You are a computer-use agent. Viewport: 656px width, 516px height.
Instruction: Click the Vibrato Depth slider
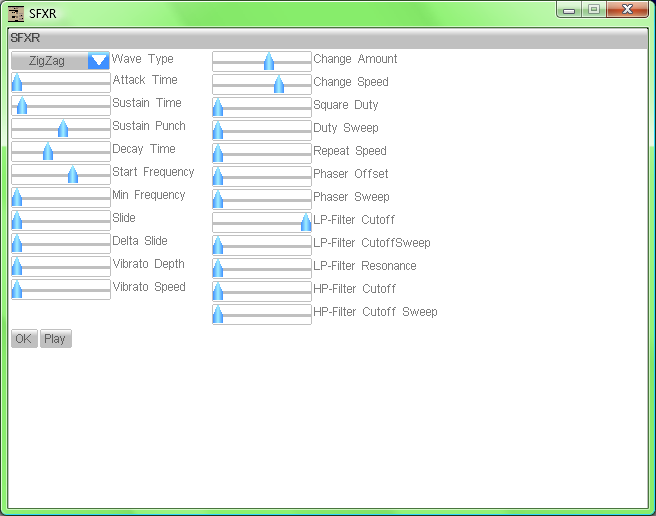(61, 267)
